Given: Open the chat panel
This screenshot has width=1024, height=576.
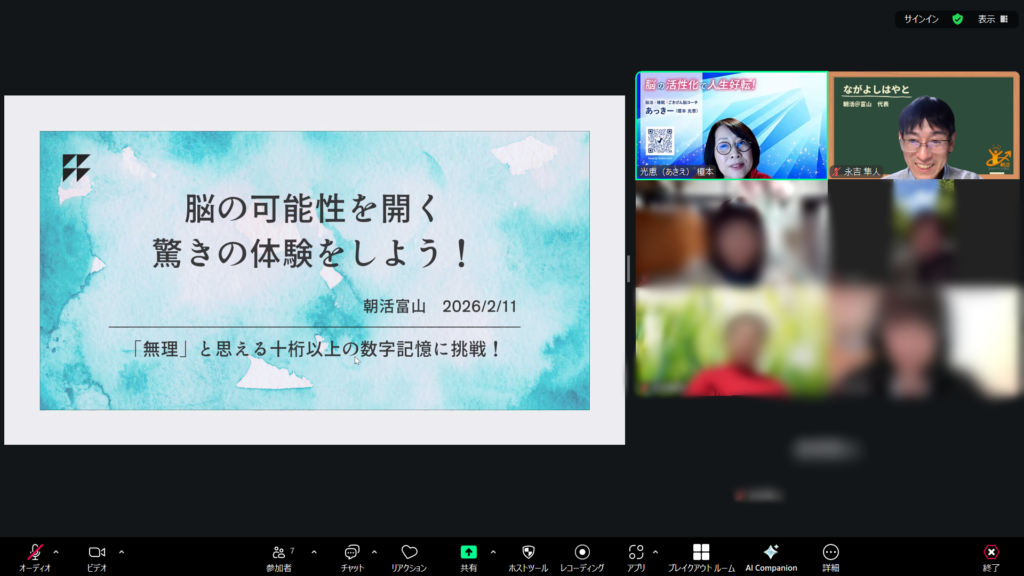Looking at the screenshot, I should 352,553.
